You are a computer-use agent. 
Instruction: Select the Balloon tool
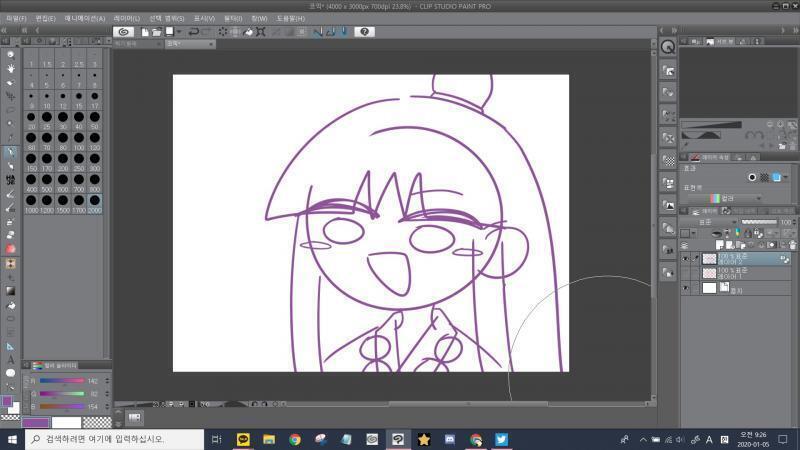pyautogui.click(x=10, y=373)
